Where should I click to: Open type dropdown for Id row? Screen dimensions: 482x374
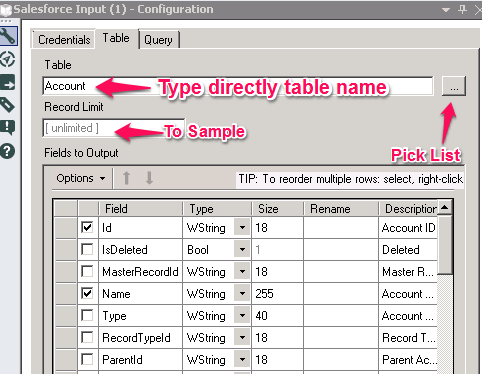(242, 228)
